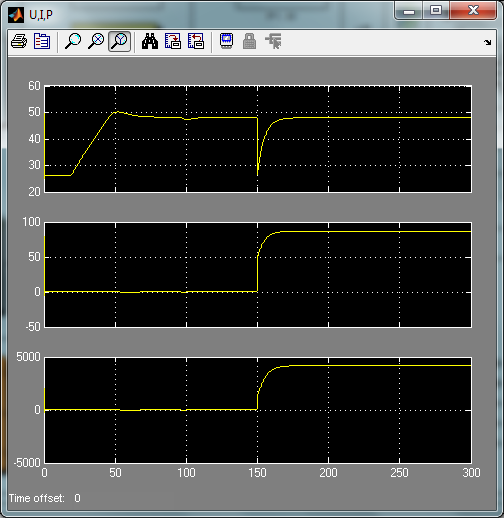Viewport: 504px width, 518px height.
Task: Open scope Parameters dialog icon
Action: point(42,42)
